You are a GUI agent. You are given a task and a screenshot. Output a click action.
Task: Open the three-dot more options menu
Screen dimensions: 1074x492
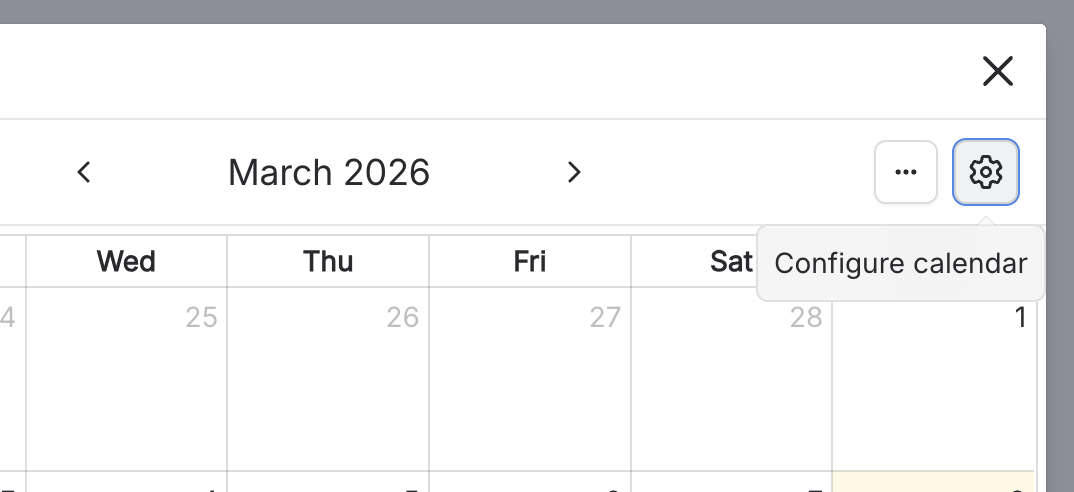tap(906, 172)
